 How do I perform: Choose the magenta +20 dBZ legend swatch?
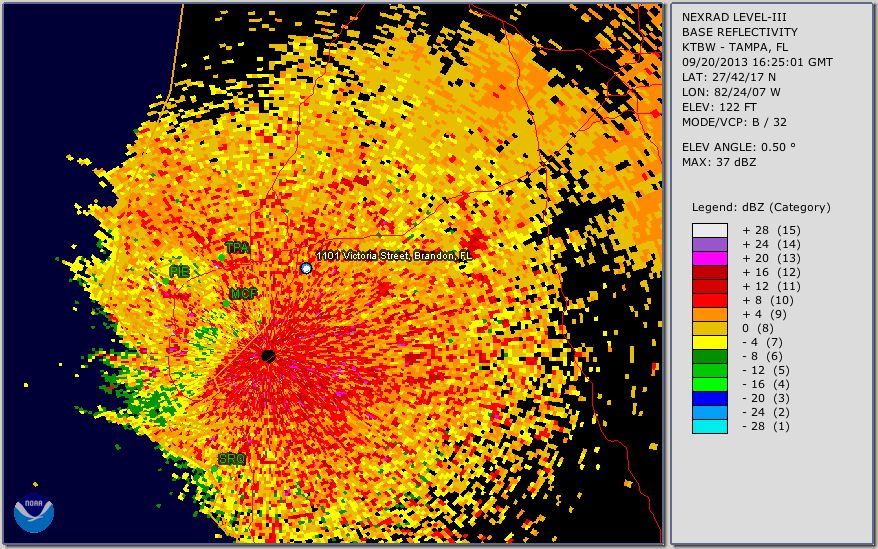pos(709,259)
